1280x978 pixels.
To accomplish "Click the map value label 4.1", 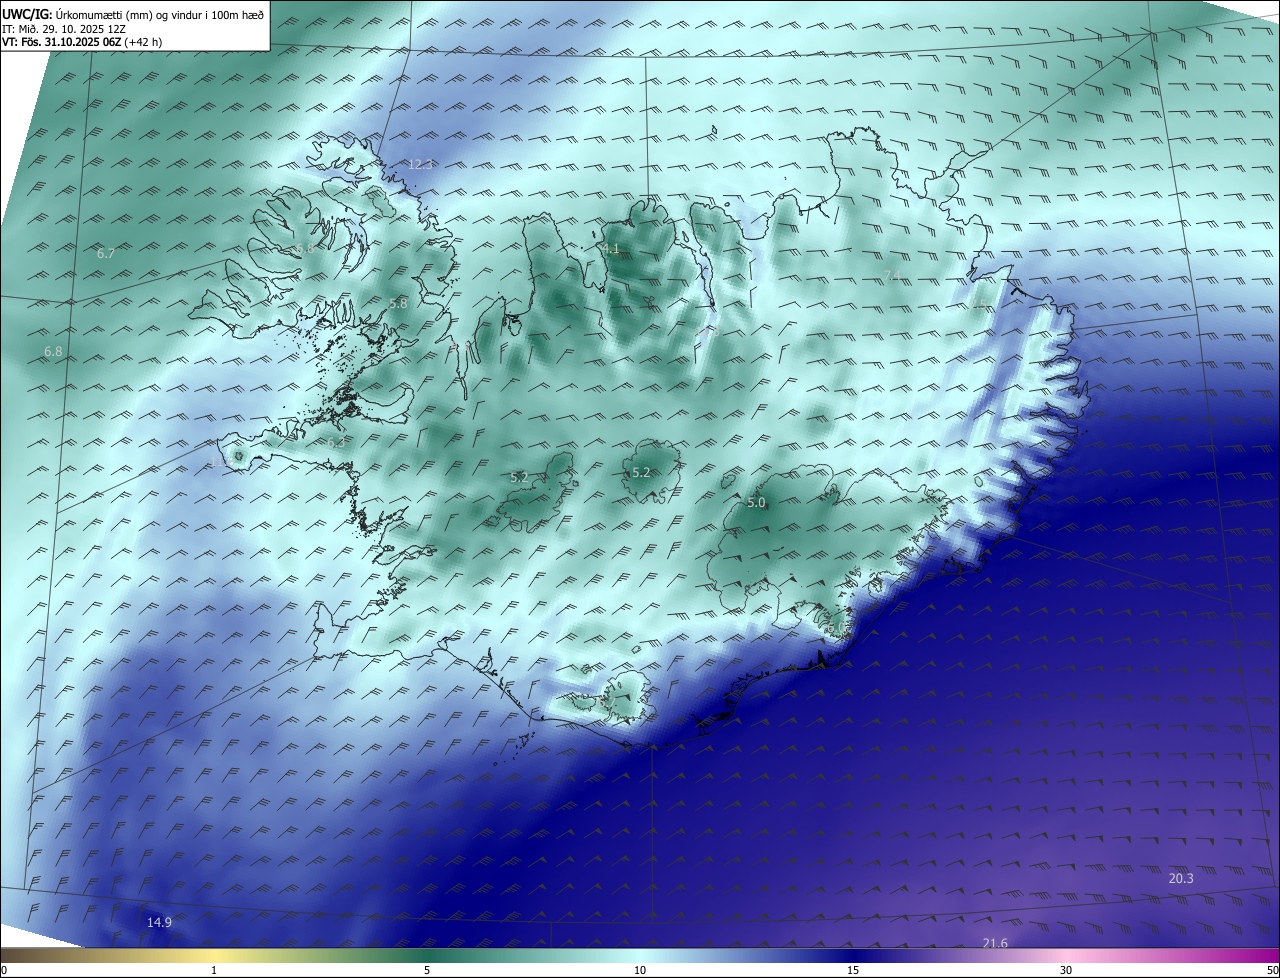I will click(x=610, y=249).
